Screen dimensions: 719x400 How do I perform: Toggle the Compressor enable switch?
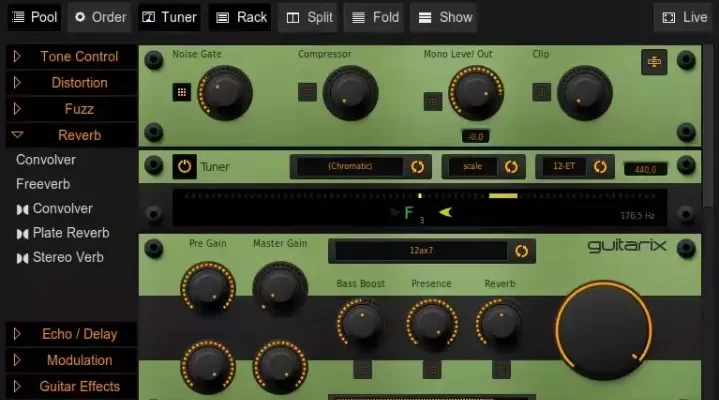coord(307,93)
